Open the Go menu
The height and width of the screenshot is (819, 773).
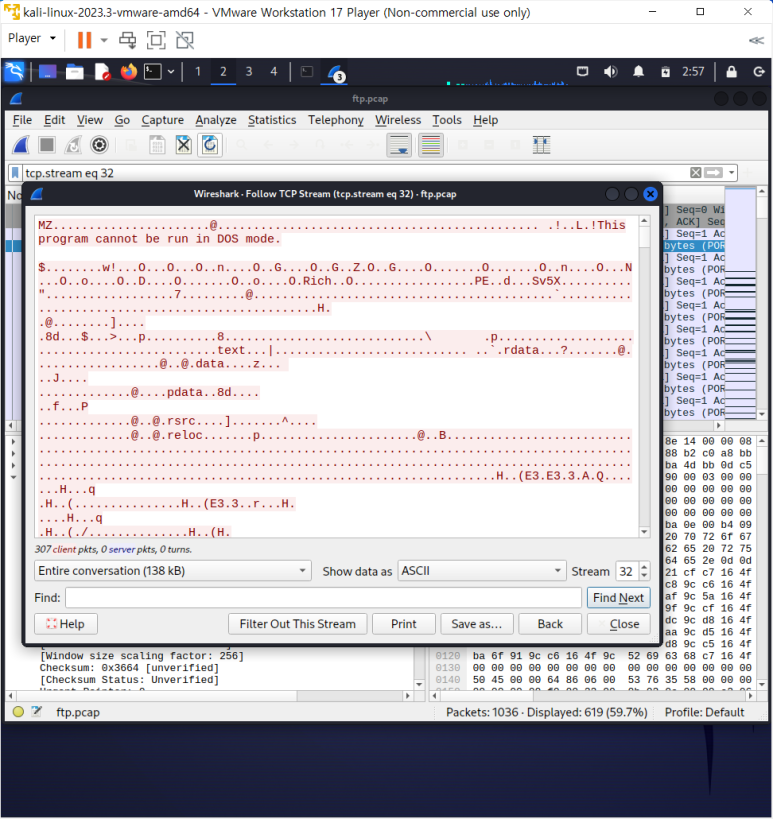122,120
